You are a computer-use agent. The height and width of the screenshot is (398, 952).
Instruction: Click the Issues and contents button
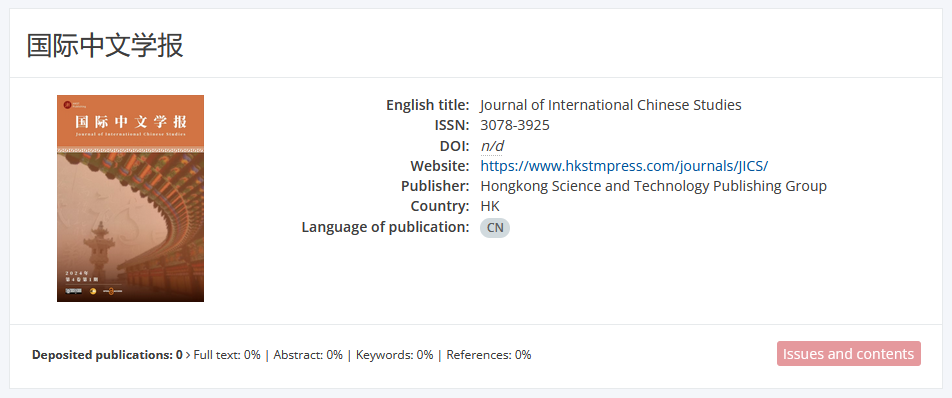(848, 354)
